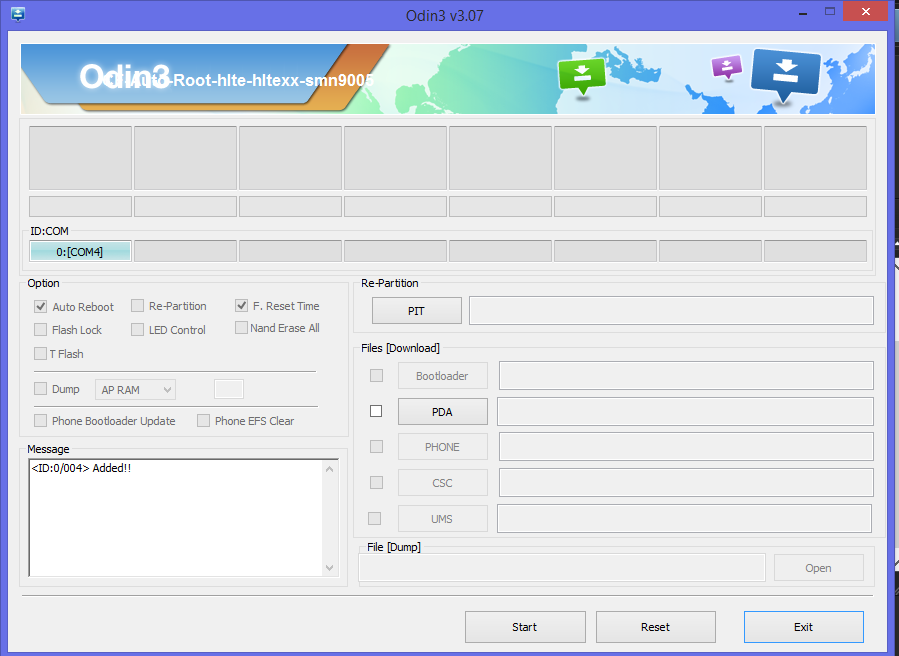Open the AP RAM dropdown
The image size is (899, 656).
pos(135,390)
